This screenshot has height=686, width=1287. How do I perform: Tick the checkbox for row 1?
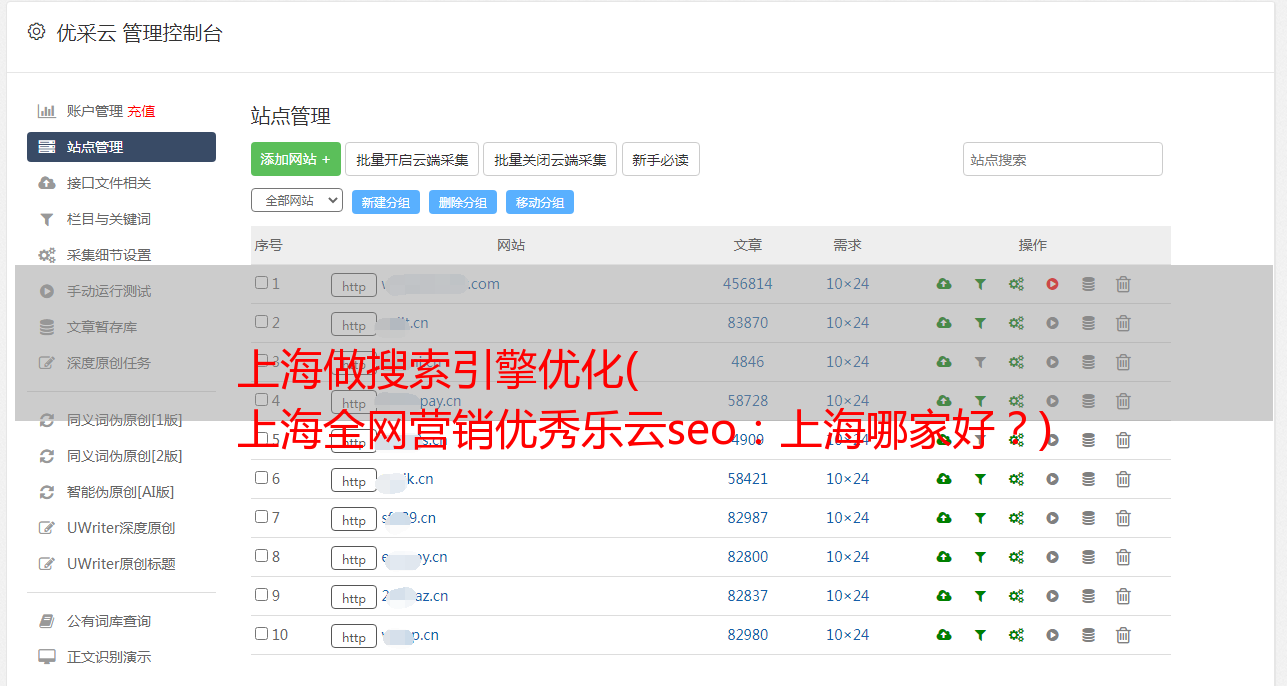coord(261,283)
